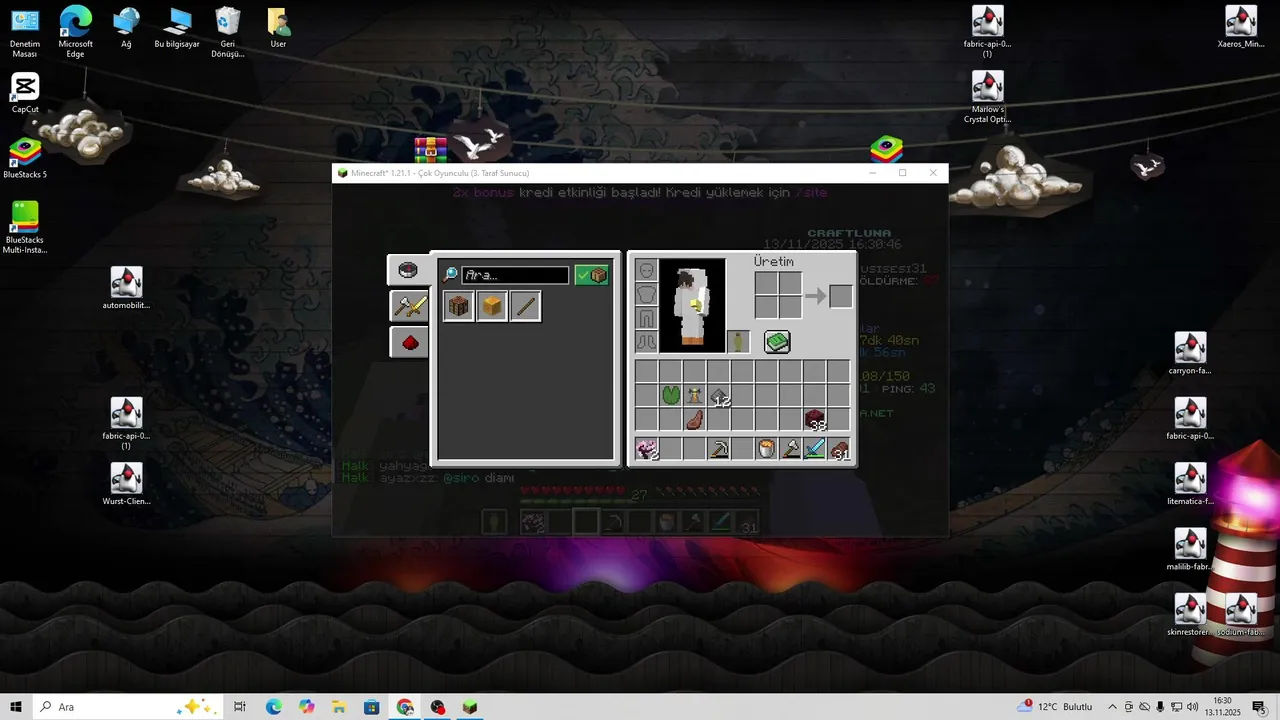Select the stick recipe
Image resolution: width=1280 pixels, height=720 pixels.
526,306
